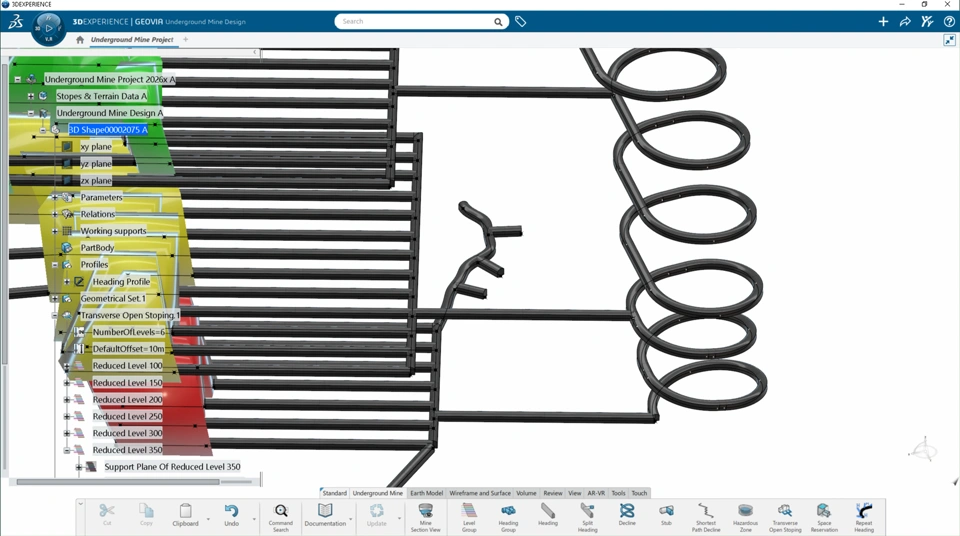
Task: Expand Reduced Level 200 node
Action: click(67, 399)
